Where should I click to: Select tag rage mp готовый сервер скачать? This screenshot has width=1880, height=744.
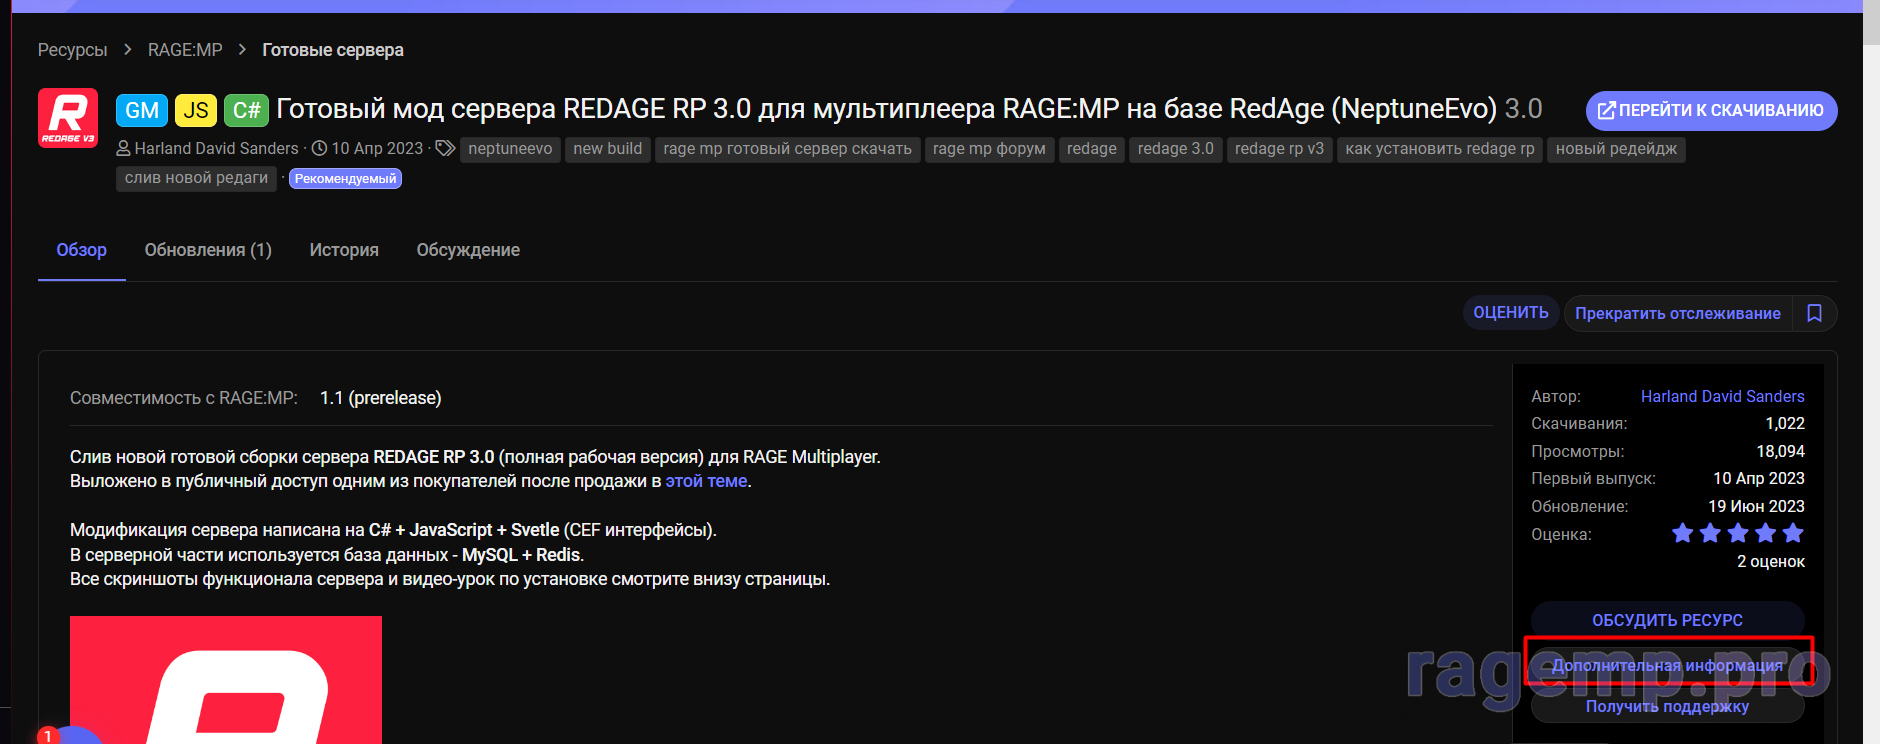788,149
